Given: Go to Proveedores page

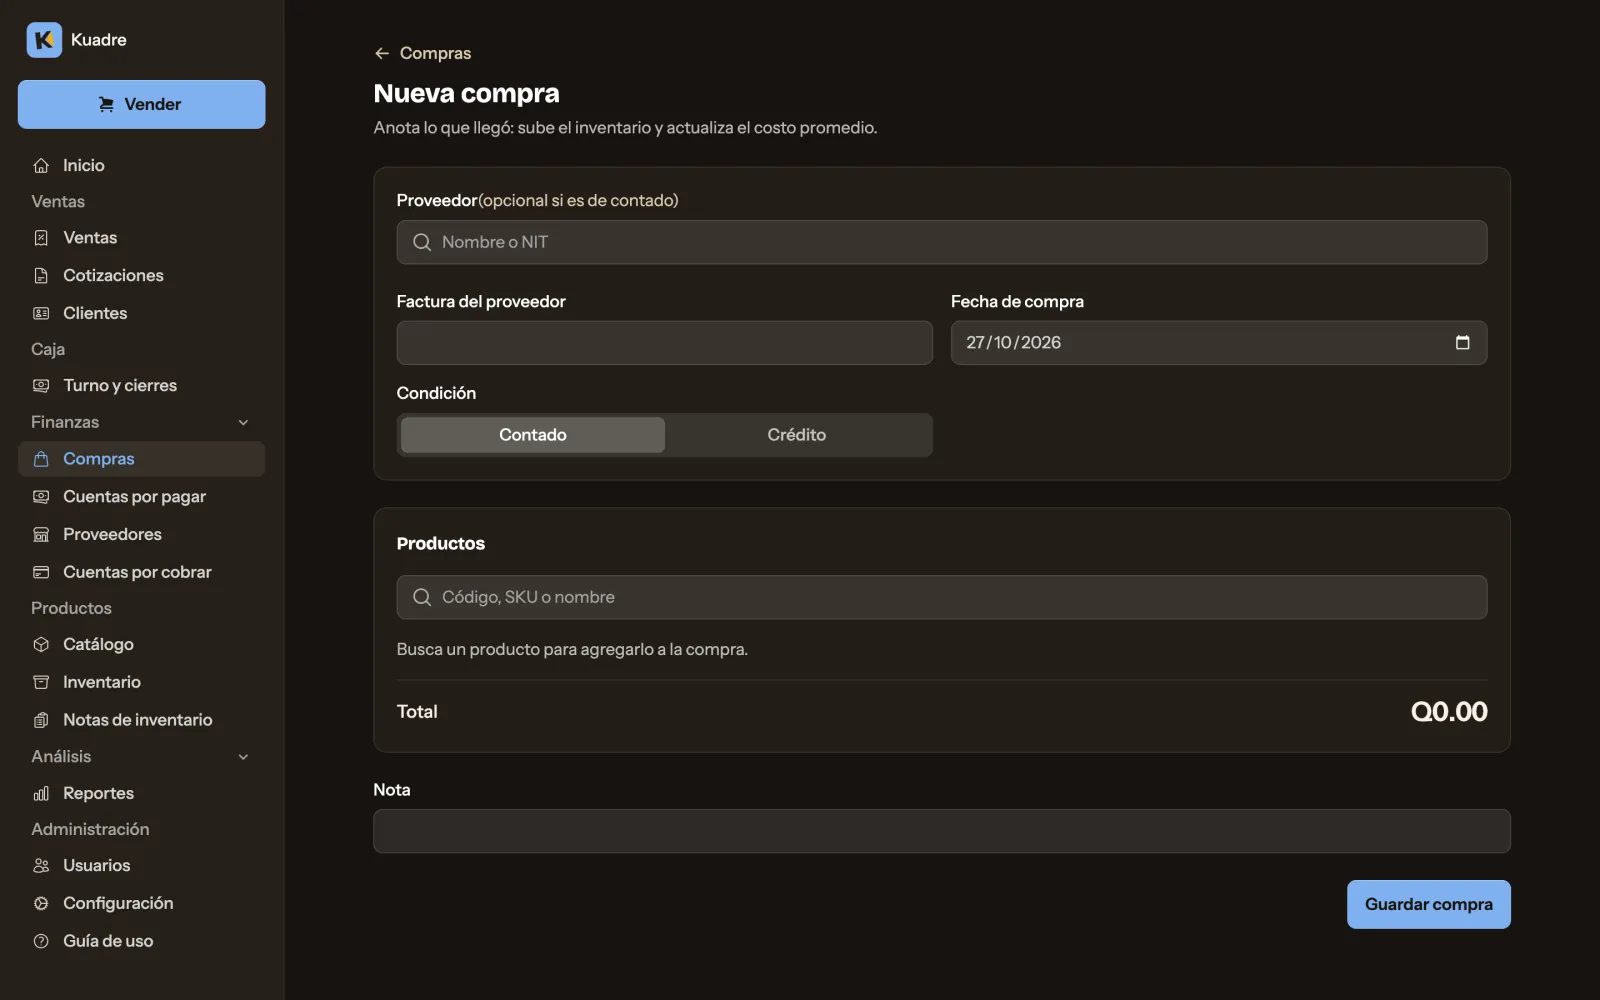Looking at the screenshot, I should click(141, 535).
